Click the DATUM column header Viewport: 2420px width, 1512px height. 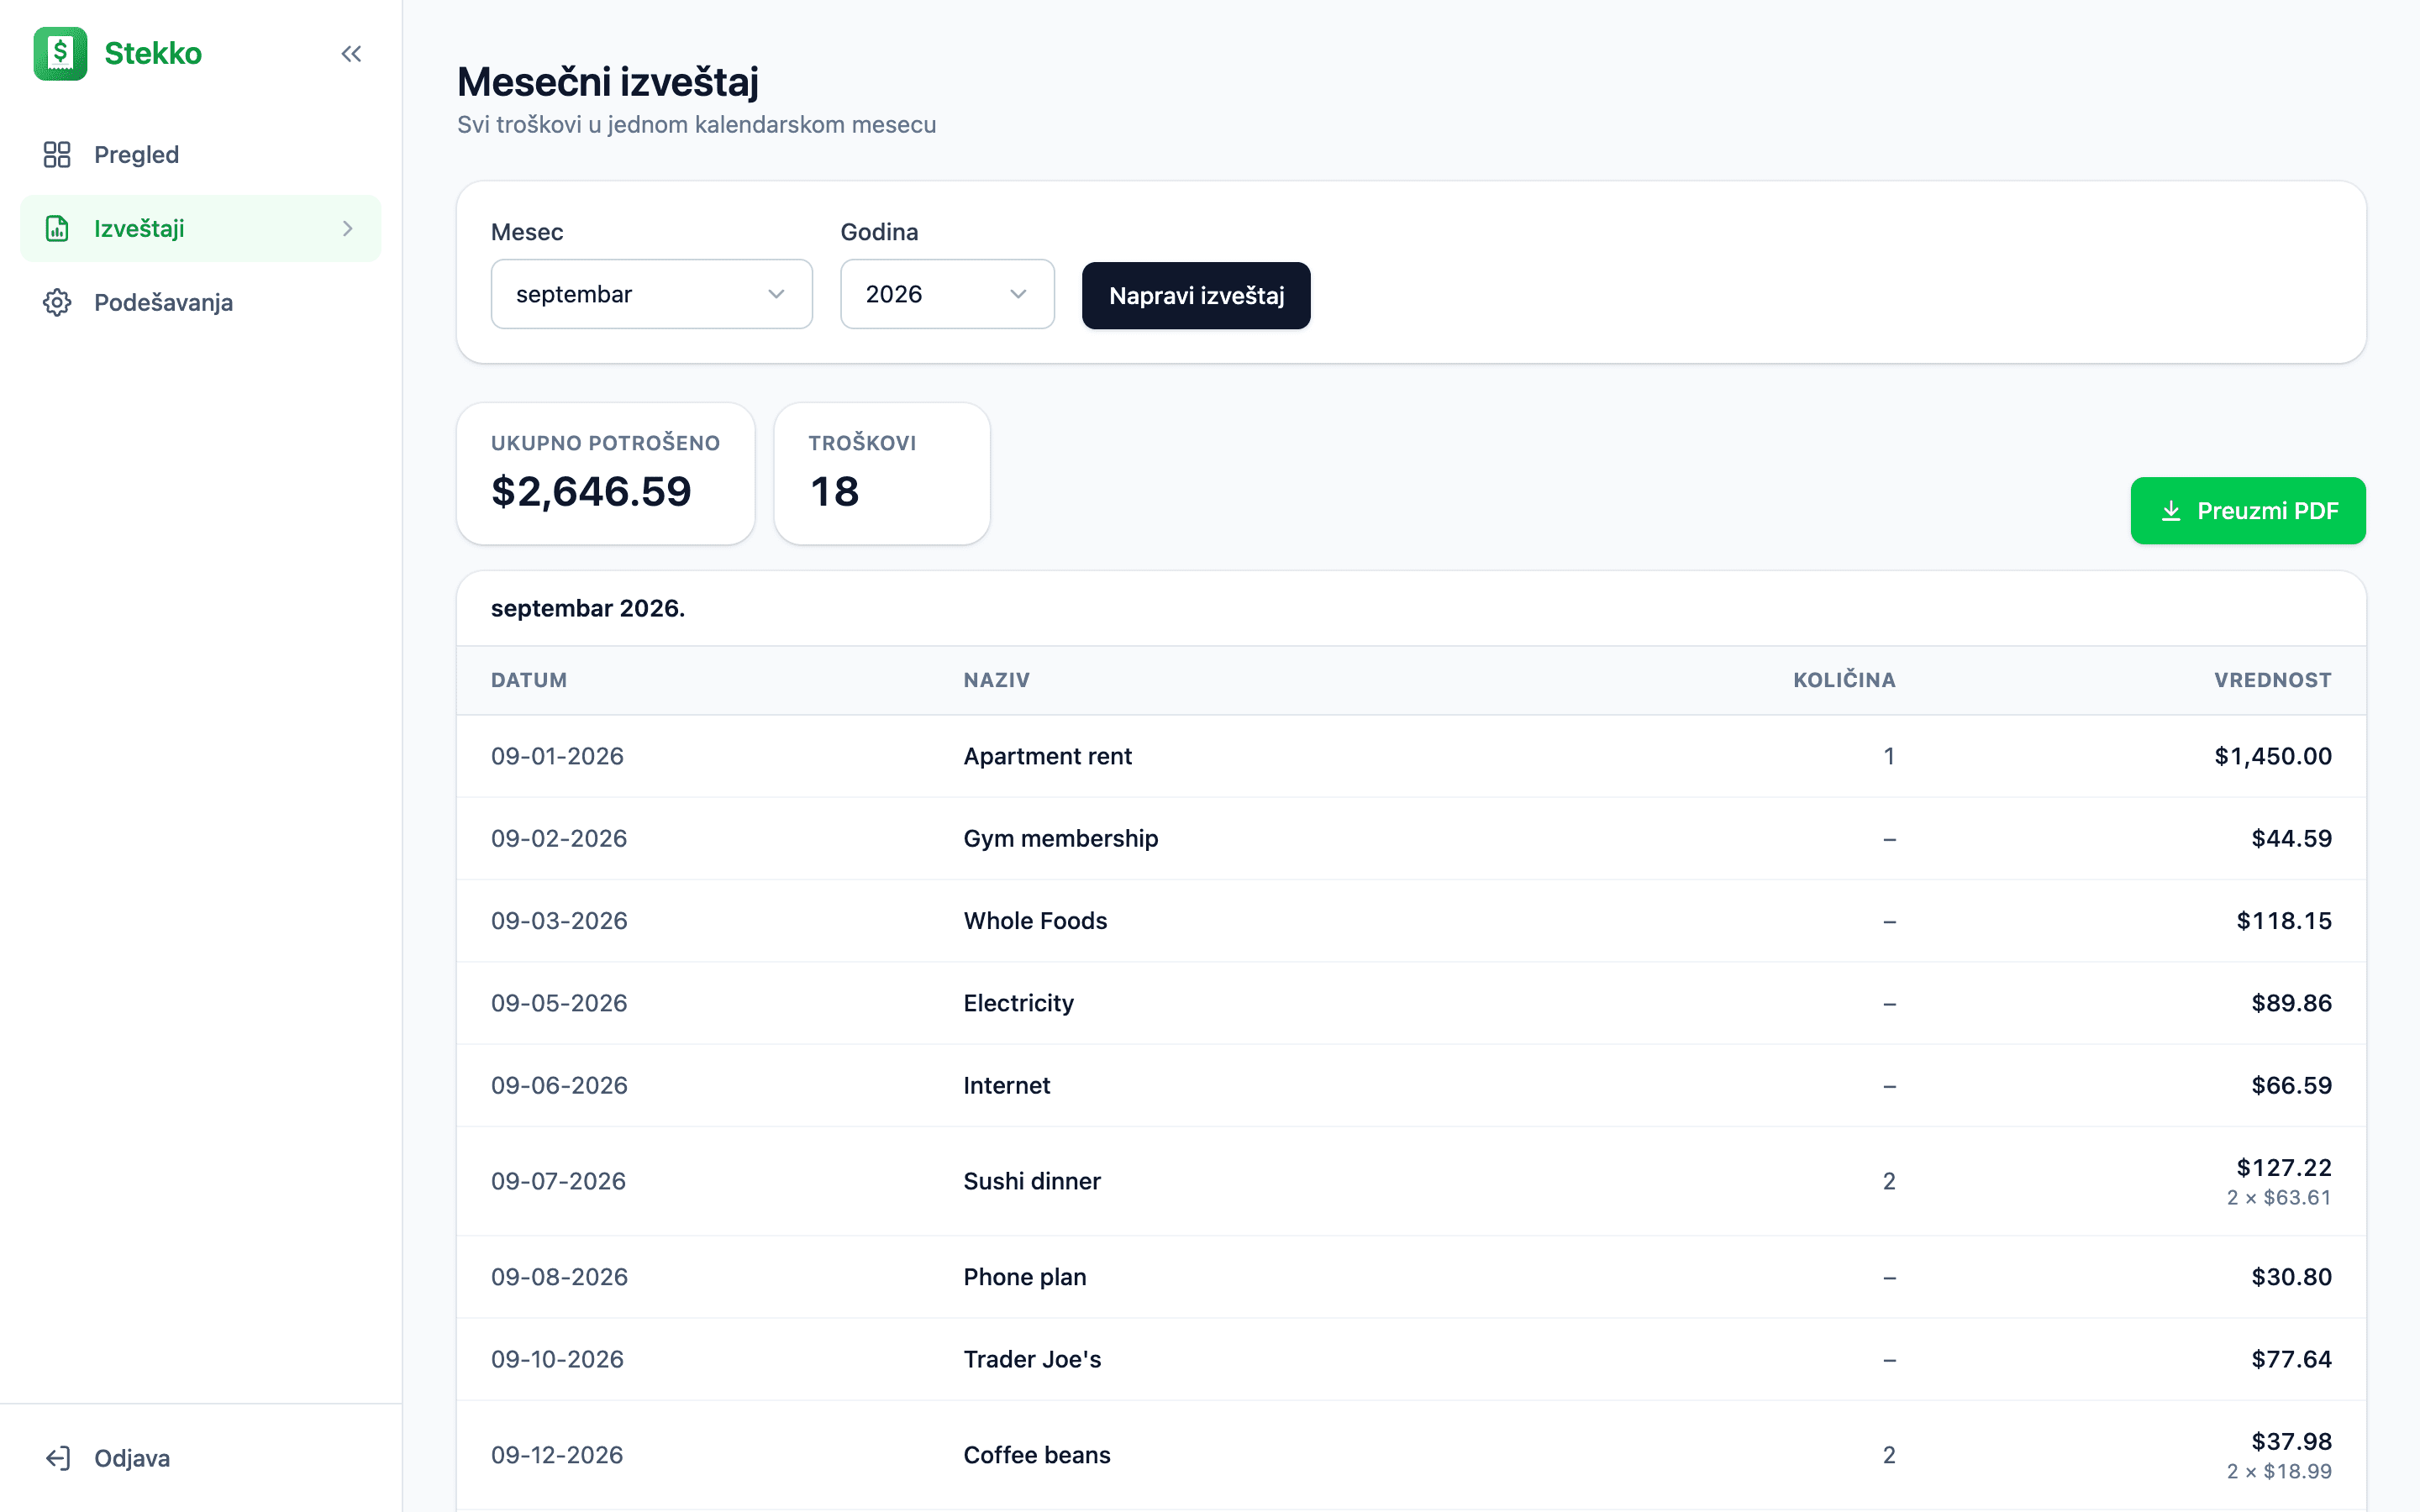(x=529, y=680)
